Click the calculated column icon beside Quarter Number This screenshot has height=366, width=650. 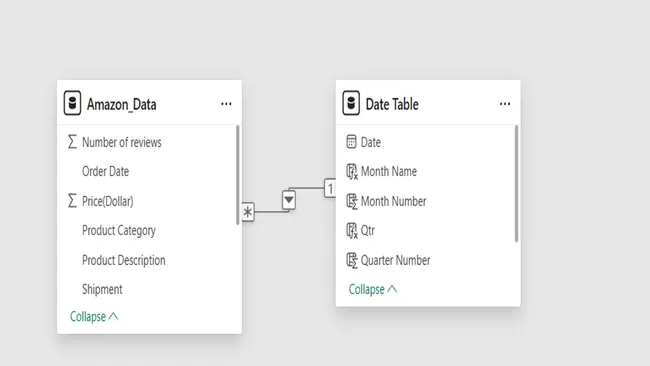click(x=352, y=260)
